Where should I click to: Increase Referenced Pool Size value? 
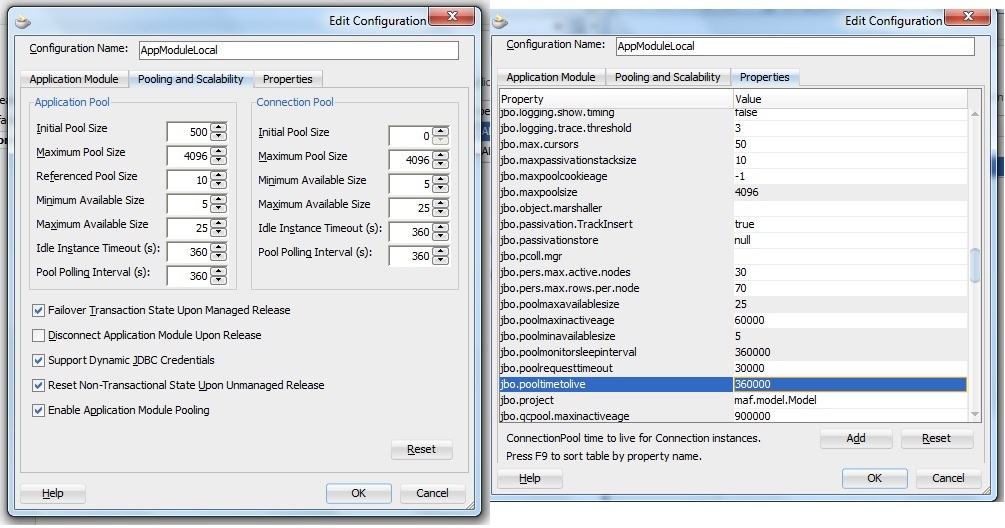[x=218, y=173]
